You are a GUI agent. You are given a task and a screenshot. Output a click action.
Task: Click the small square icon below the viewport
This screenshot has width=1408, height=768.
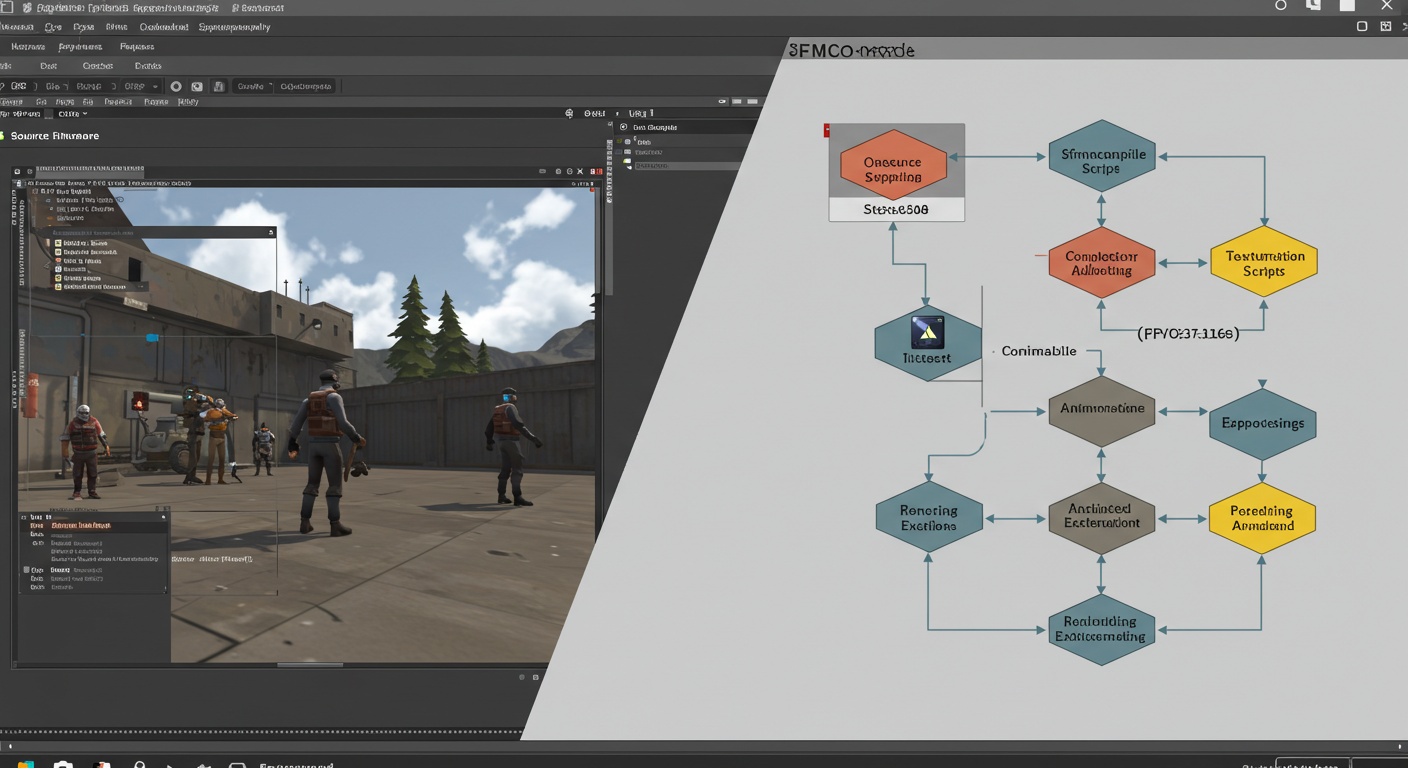coord(535,677)
